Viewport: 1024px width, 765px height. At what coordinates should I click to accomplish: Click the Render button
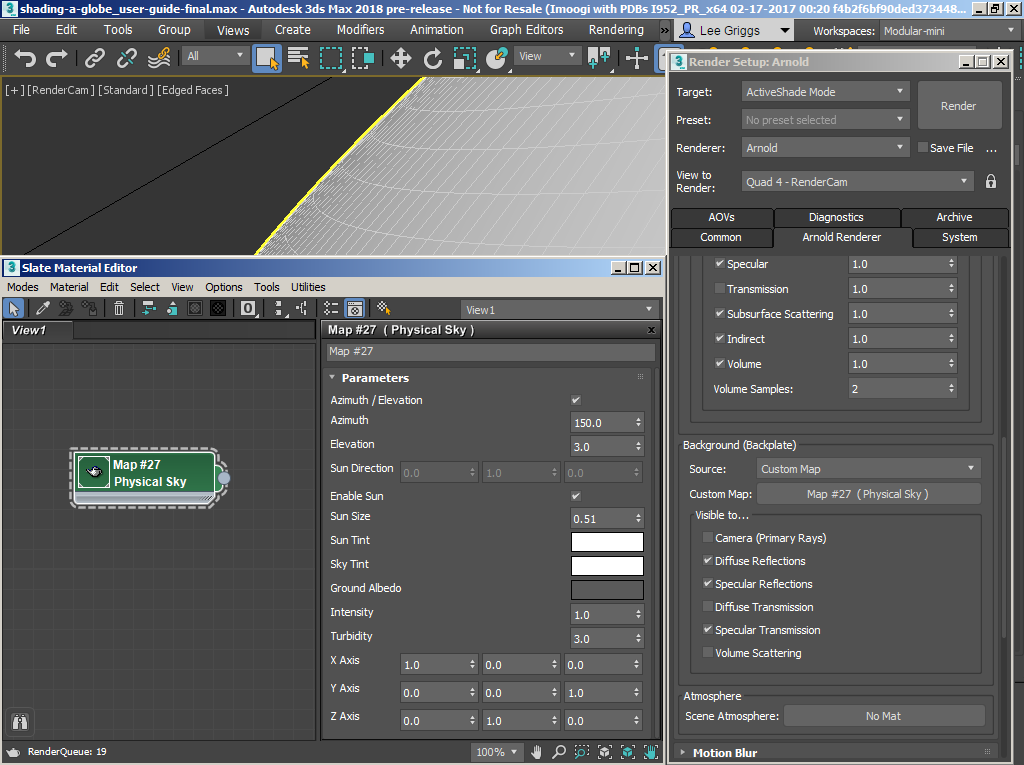point(958,106)
